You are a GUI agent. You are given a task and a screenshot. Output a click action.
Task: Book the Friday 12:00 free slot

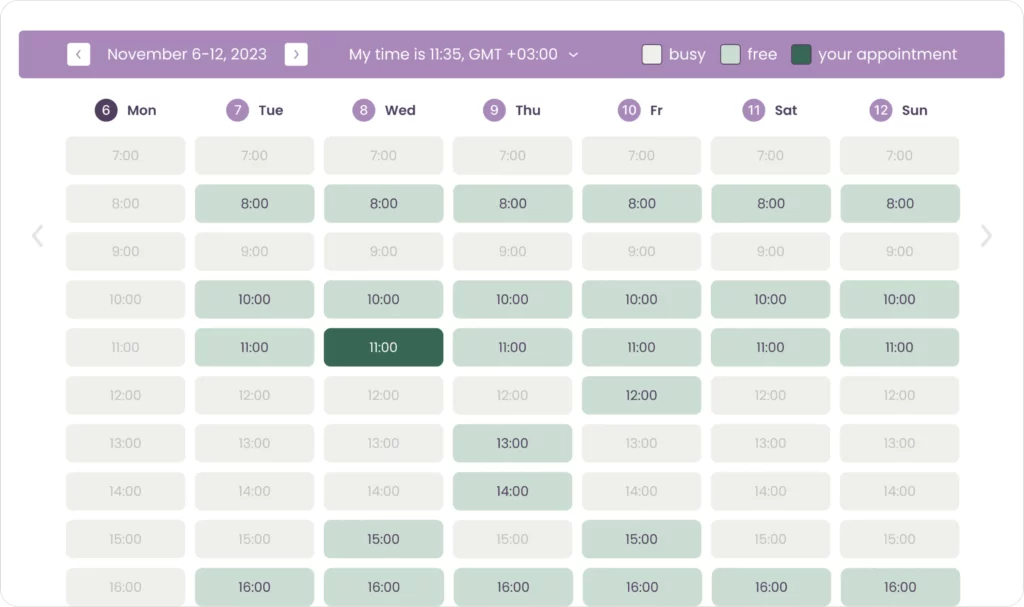tap(641, 395)
